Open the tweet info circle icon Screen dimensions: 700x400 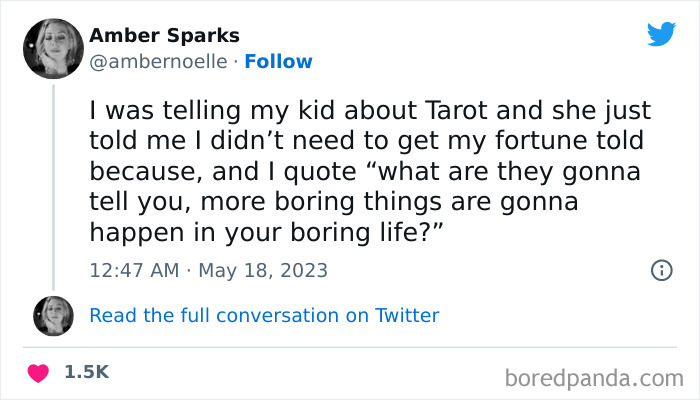(660, 270)
